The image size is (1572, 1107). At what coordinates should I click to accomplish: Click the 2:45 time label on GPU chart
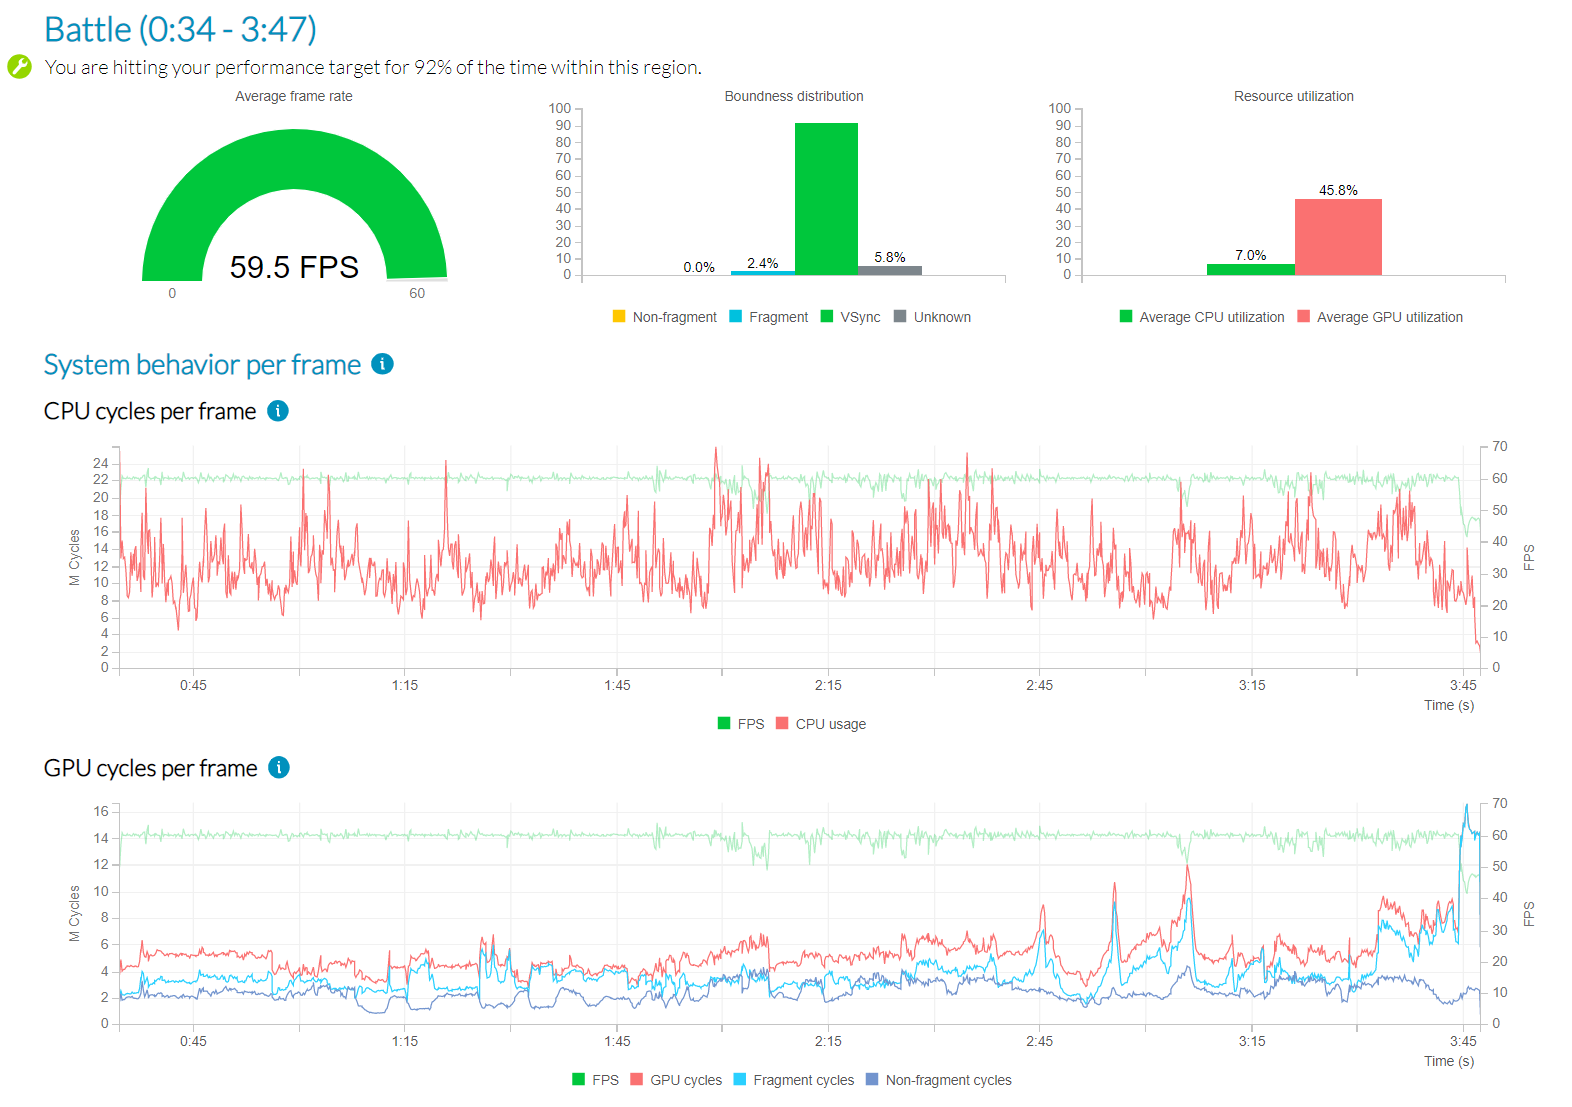tap(1039, 1041)
